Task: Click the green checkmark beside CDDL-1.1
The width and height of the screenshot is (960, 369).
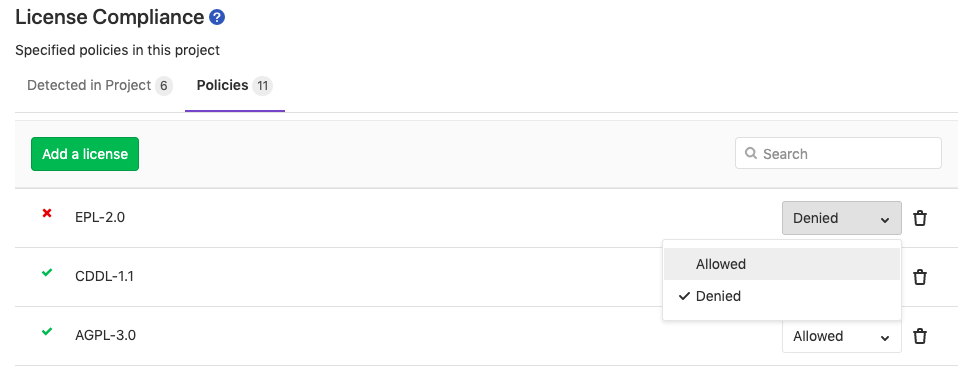Action: (x=47, y=273)
